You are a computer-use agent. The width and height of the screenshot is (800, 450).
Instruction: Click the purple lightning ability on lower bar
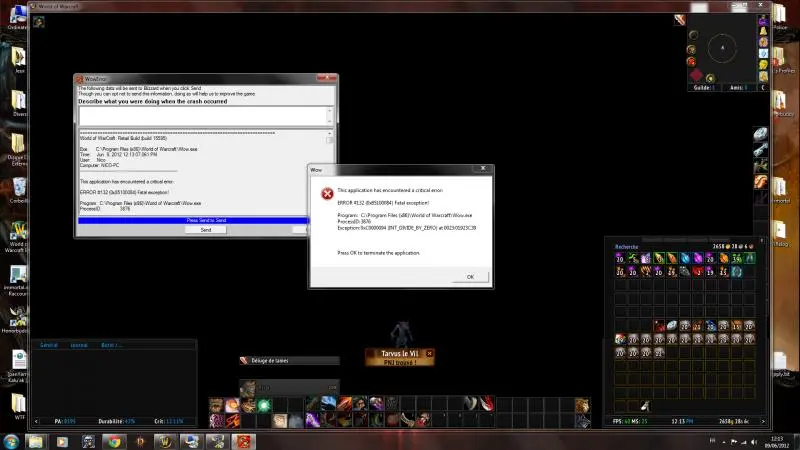pyautogui.click(x=312, y=420)
